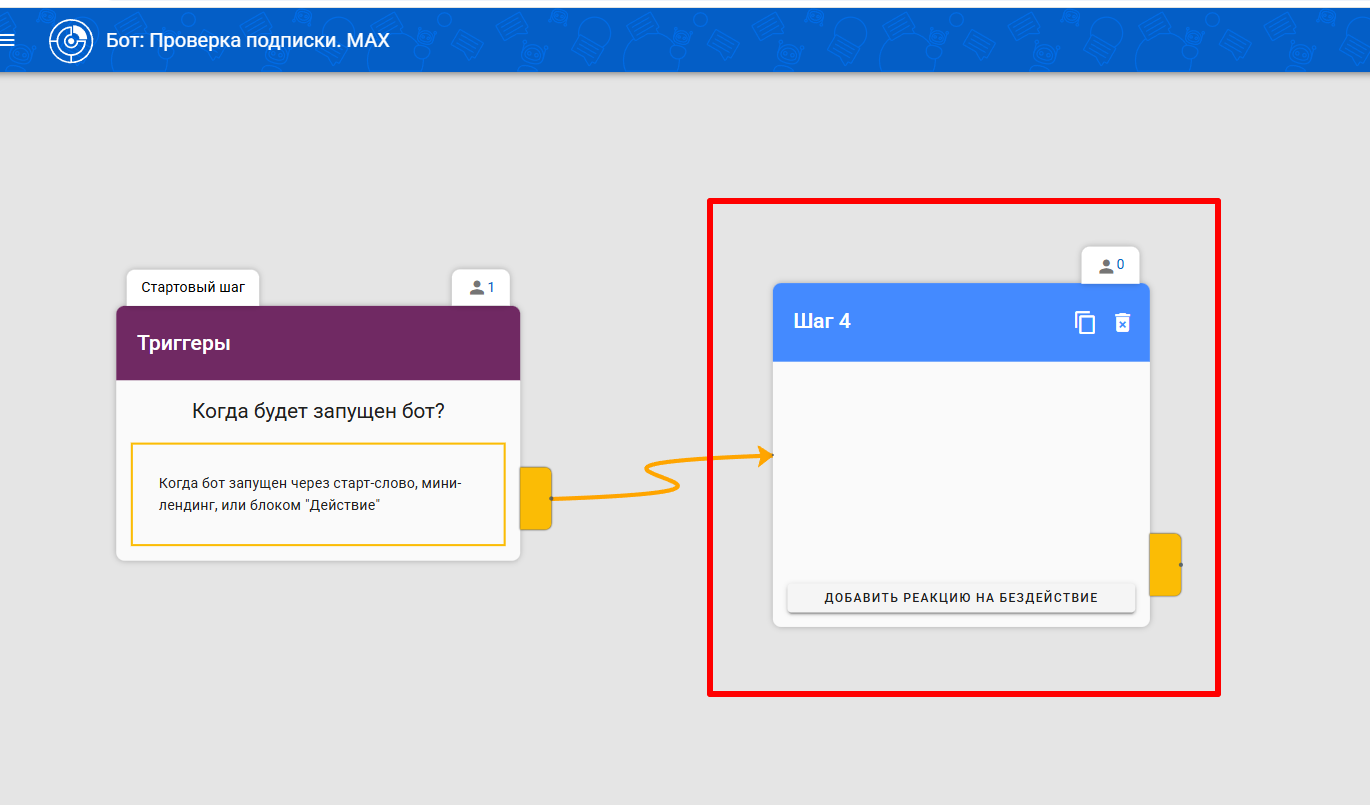Click the arrowhead entering Шаг 4
Screen dimensions: 1370x805
[766, 456]
